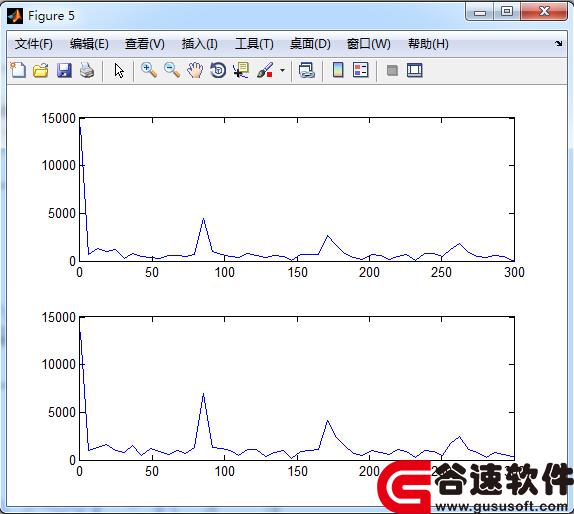The image size is (574, 514).
Task: Click the upper plot's 300 x-axis label
Action: click(514, 272)
